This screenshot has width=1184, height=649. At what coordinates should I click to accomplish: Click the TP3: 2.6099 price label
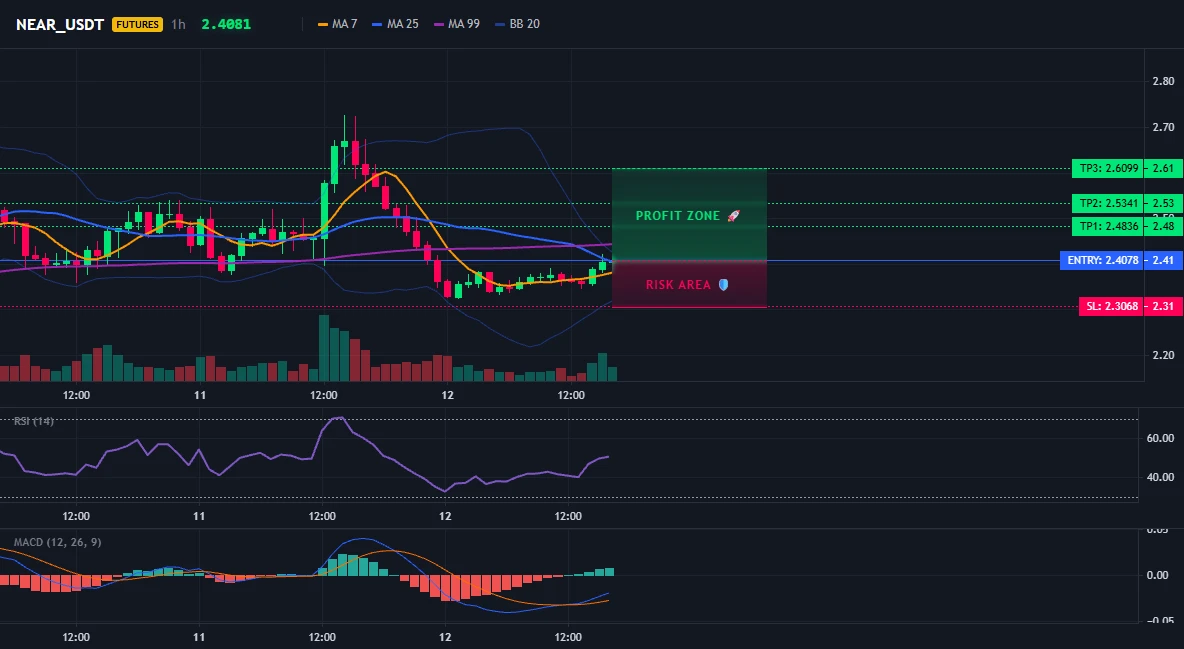[1108, 168]
